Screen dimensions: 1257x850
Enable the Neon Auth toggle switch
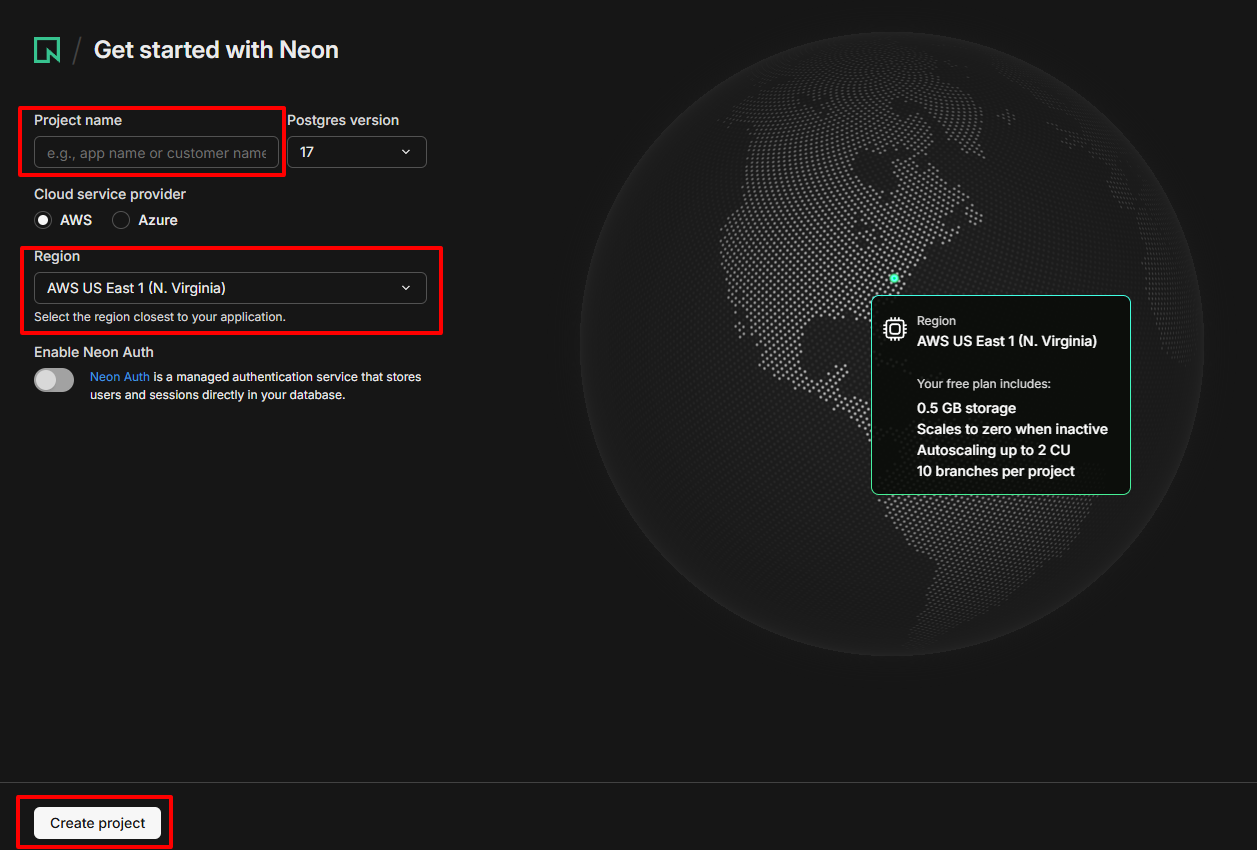click(x=54, y=380)
